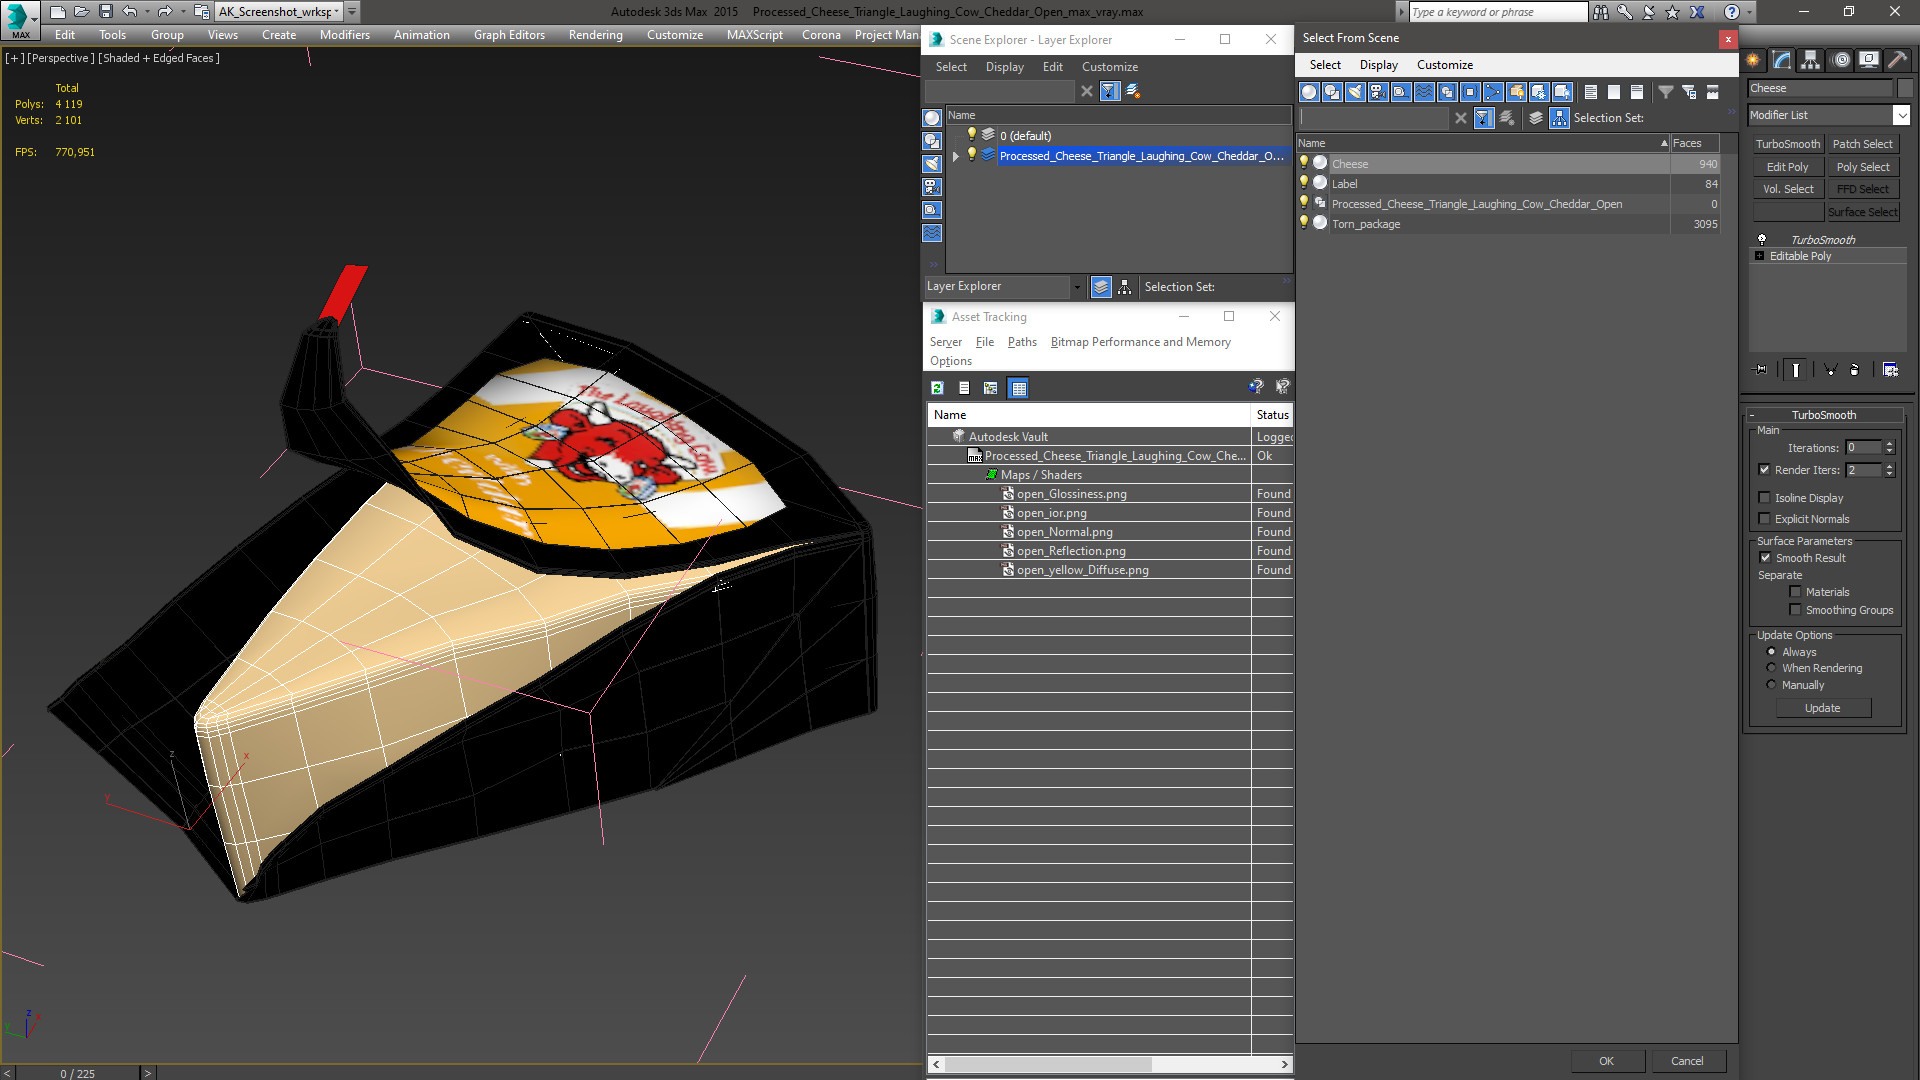Click Select None icon in Select From Scene
The image size is (1920, 1080).
point(1614,92)
